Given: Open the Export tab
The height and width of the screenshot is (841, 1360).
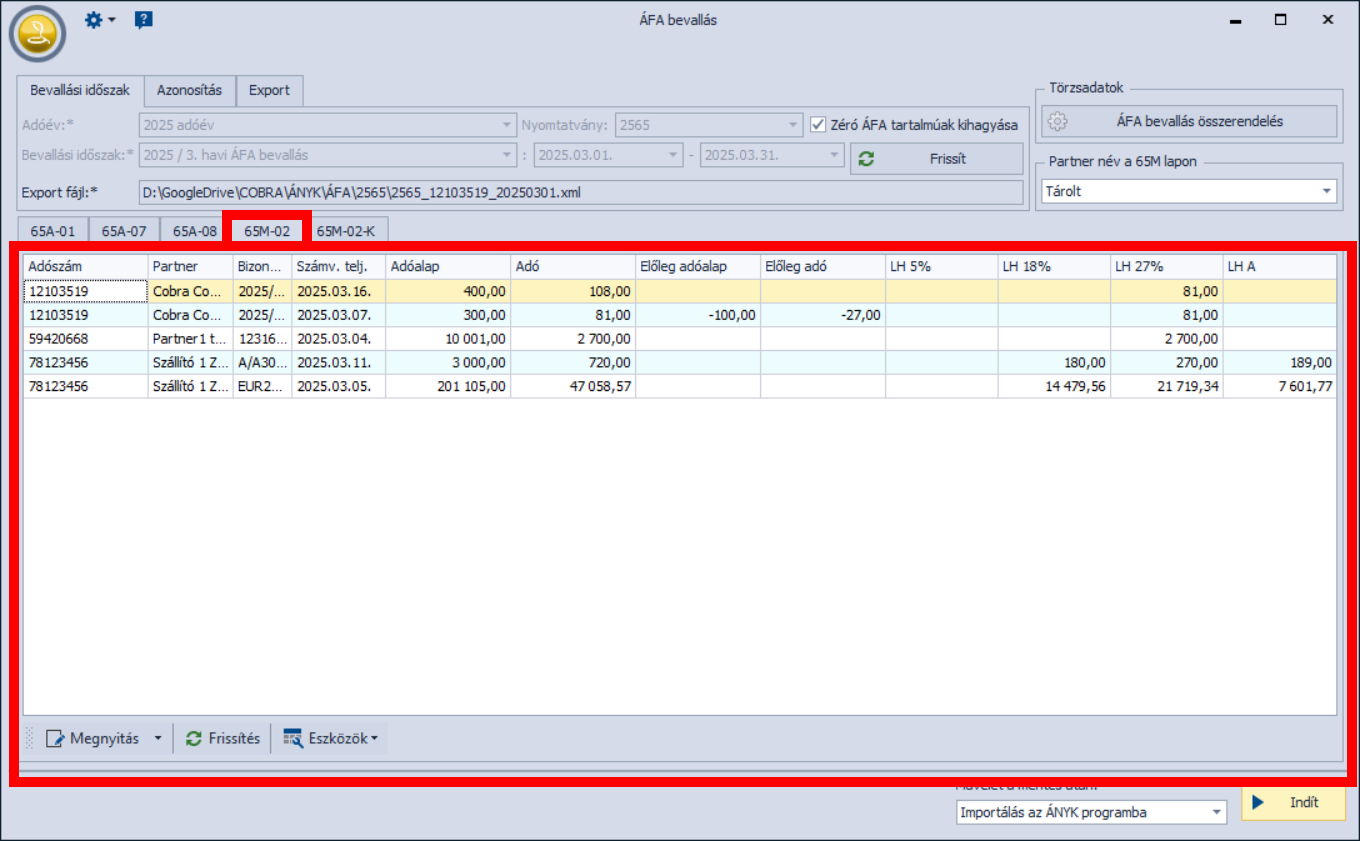Looking at the screenshot, I should (x=269, y=90).
